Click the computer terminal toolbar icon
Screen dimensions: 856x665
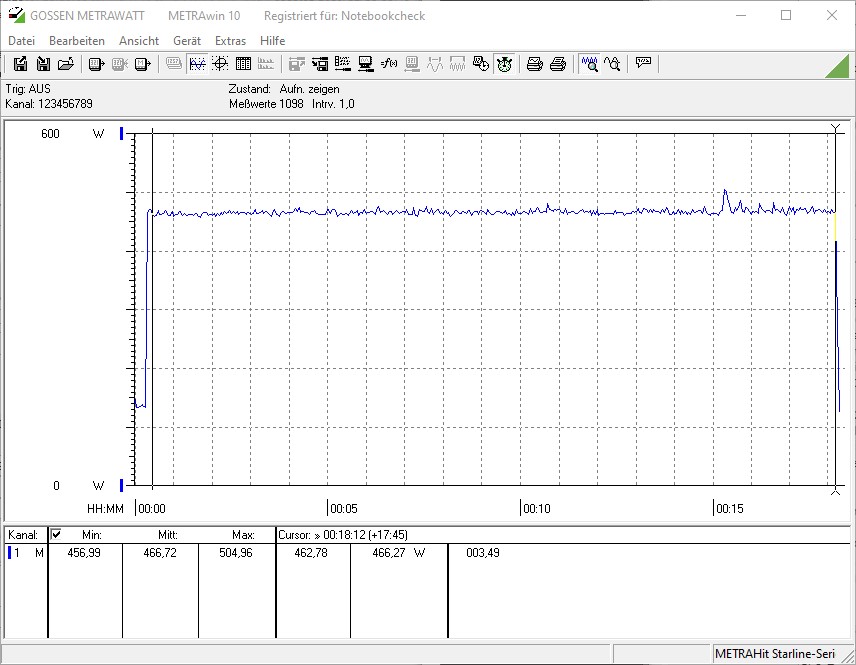365,64
